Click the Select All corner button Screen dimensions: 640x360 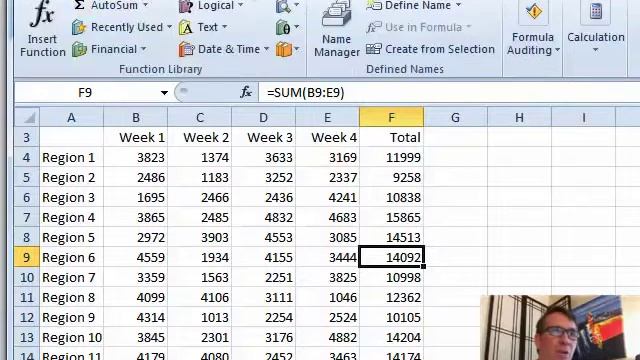click(27, 118)
